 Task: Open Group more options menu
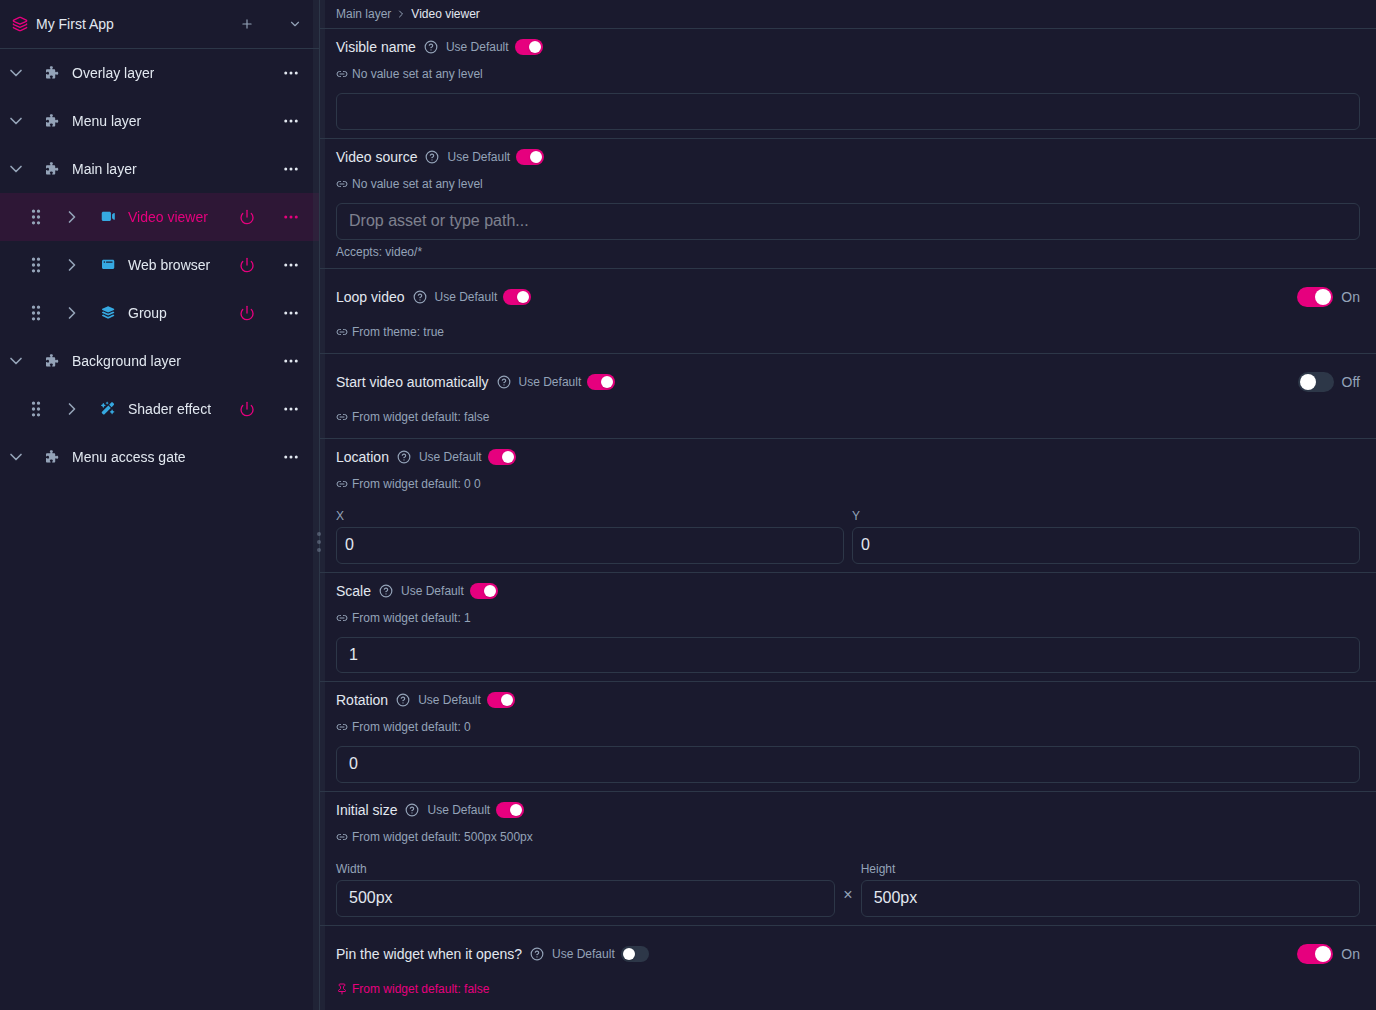291,313
